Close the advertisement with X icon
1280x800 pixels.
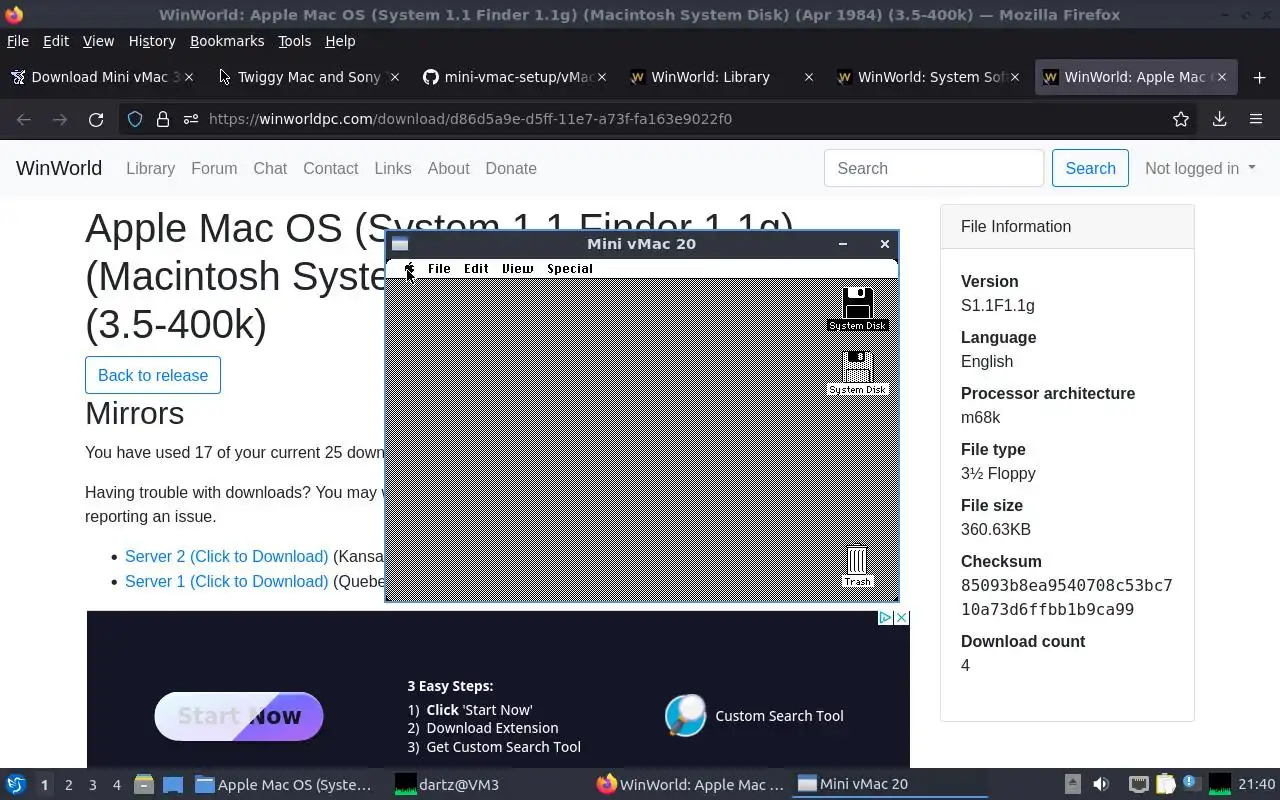point(901,618)
